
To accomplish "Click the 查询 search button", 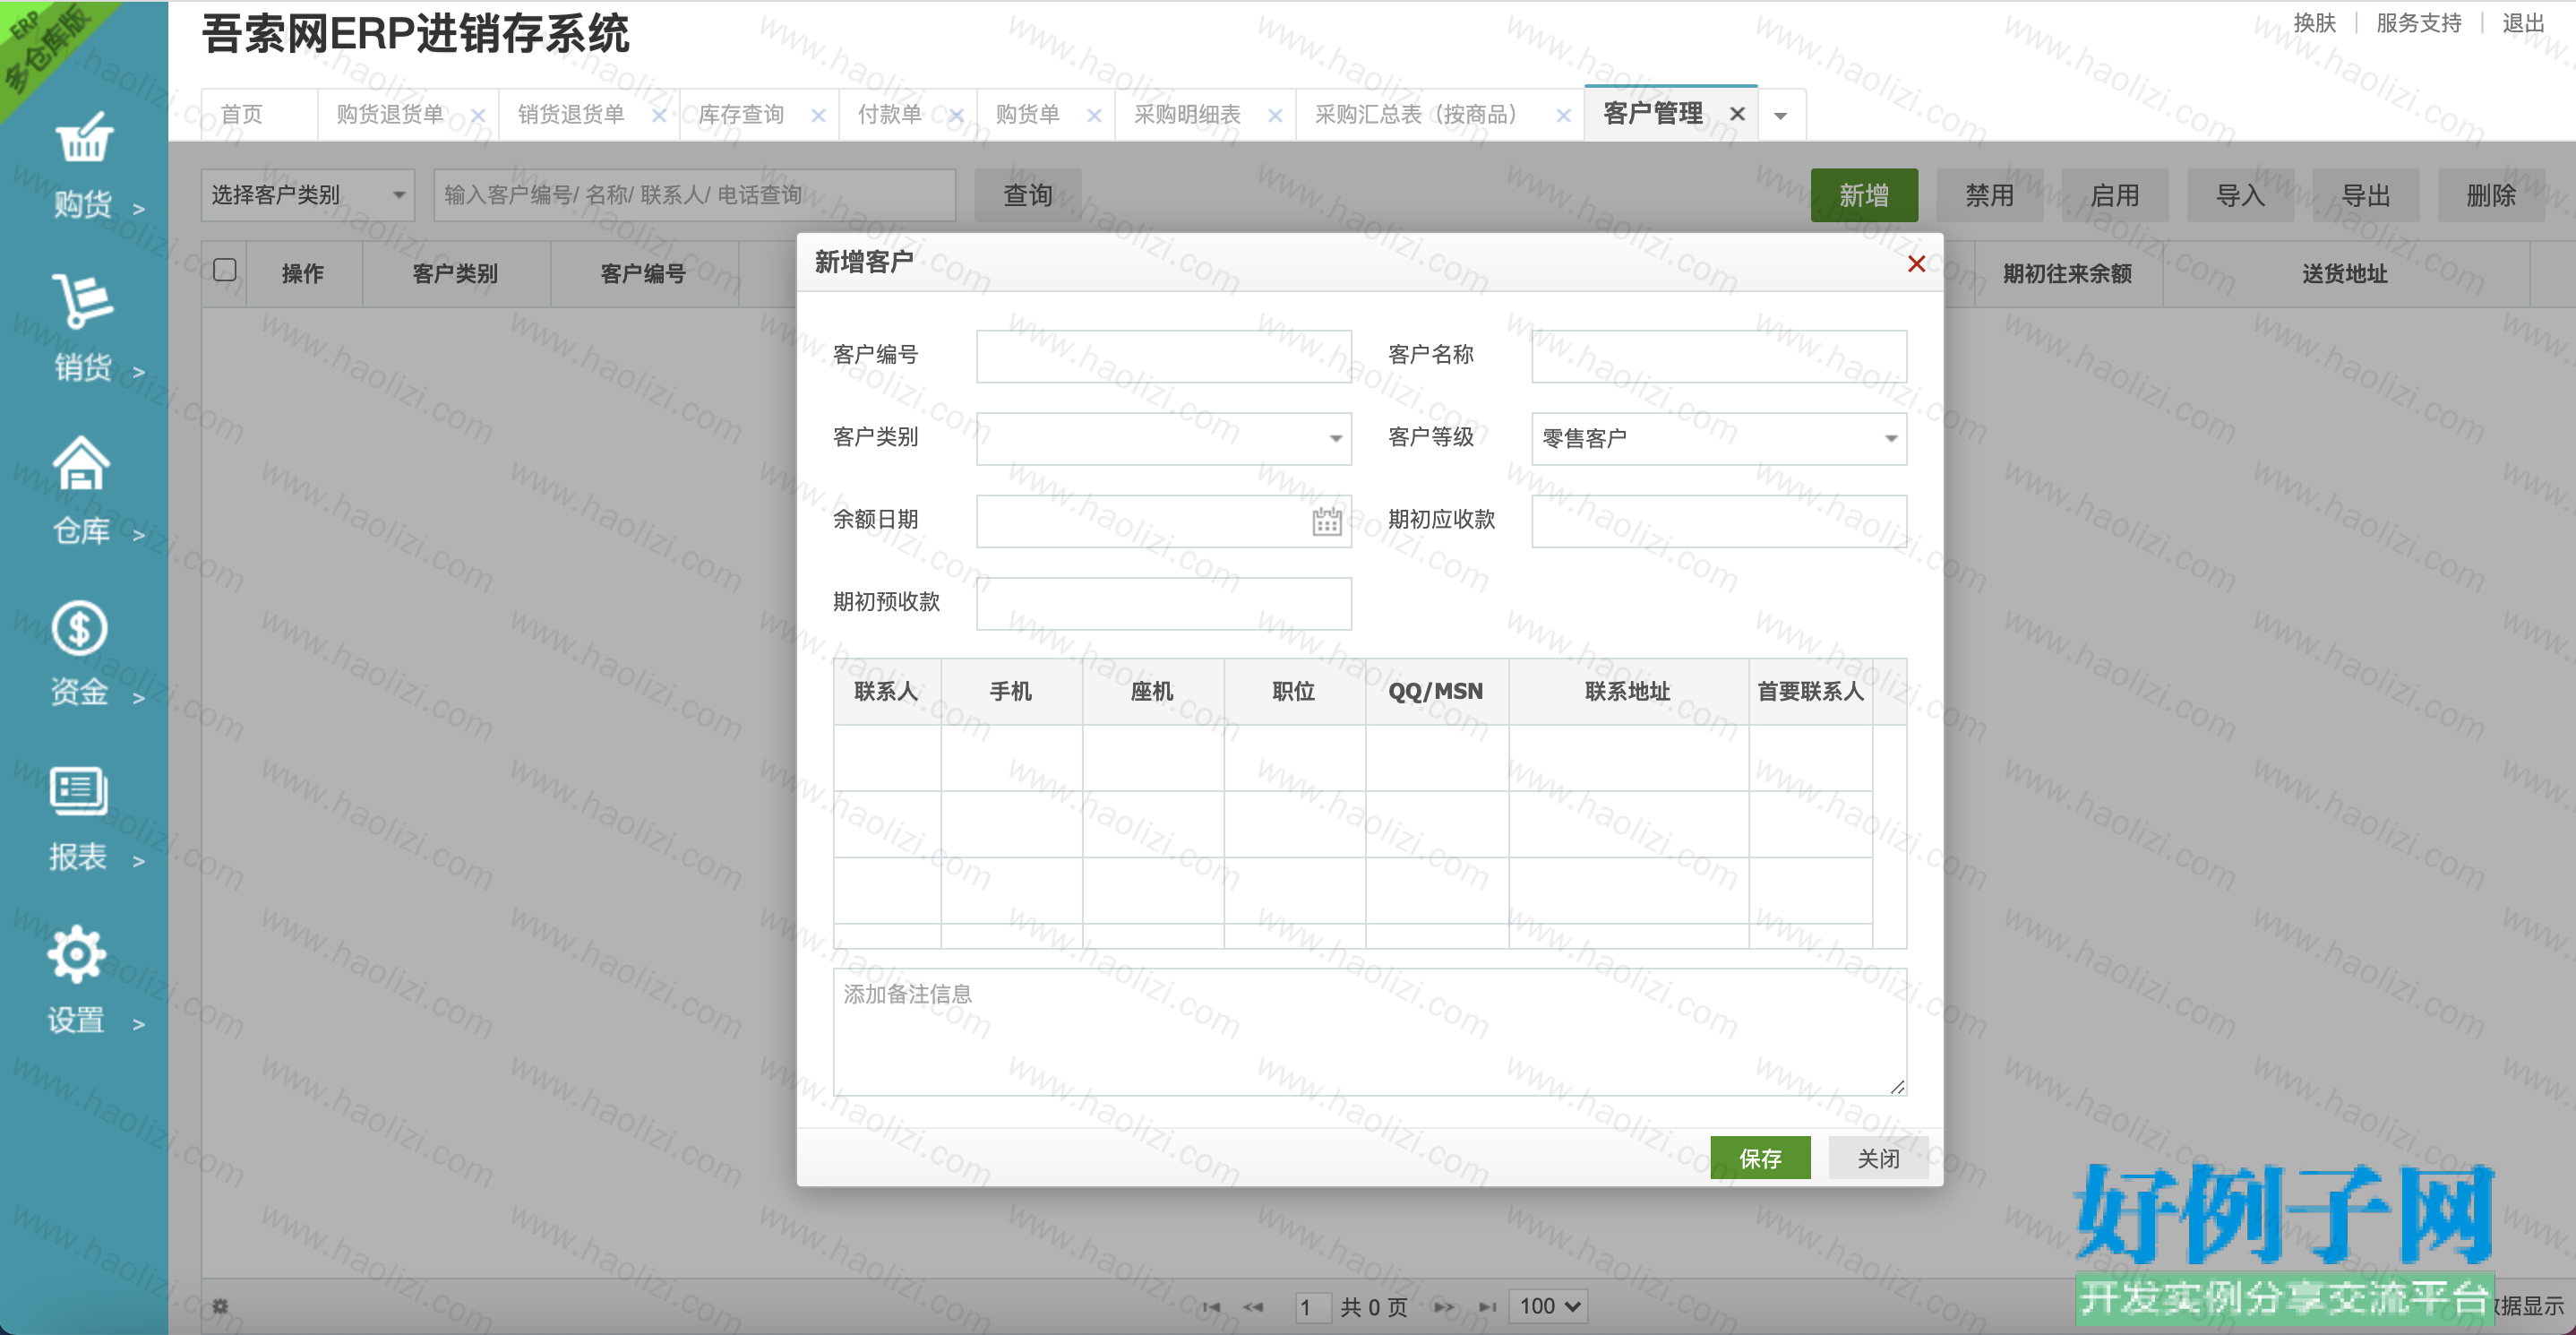I will pyautogui.click(x=1028, y=195).
